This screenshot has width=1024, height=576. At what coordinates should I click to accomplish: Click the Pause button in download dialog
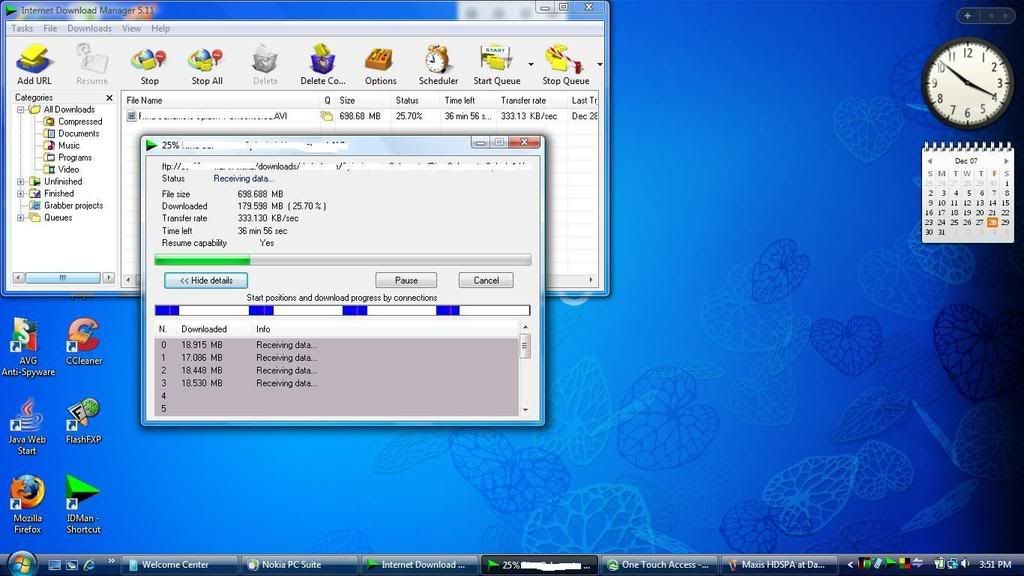point(406,281)
